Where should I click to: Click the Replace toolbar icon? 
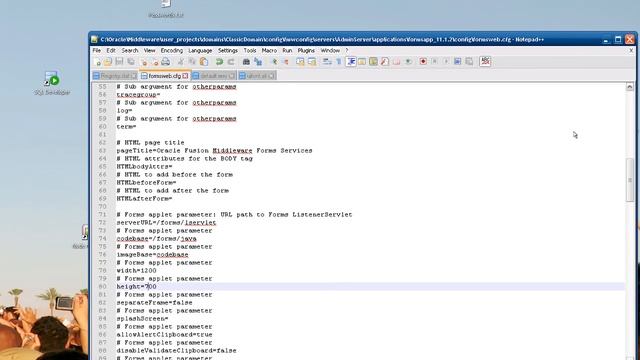(x=258, y=62)
